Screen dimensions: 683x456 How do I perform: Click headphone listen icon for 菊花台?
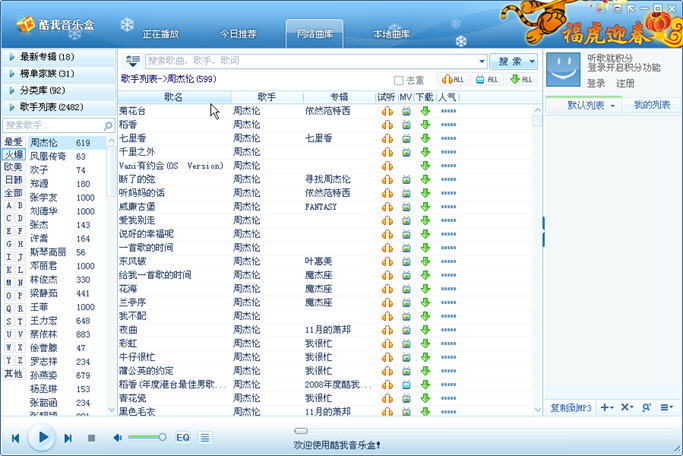pyautogui.click(x=387, y=111)
